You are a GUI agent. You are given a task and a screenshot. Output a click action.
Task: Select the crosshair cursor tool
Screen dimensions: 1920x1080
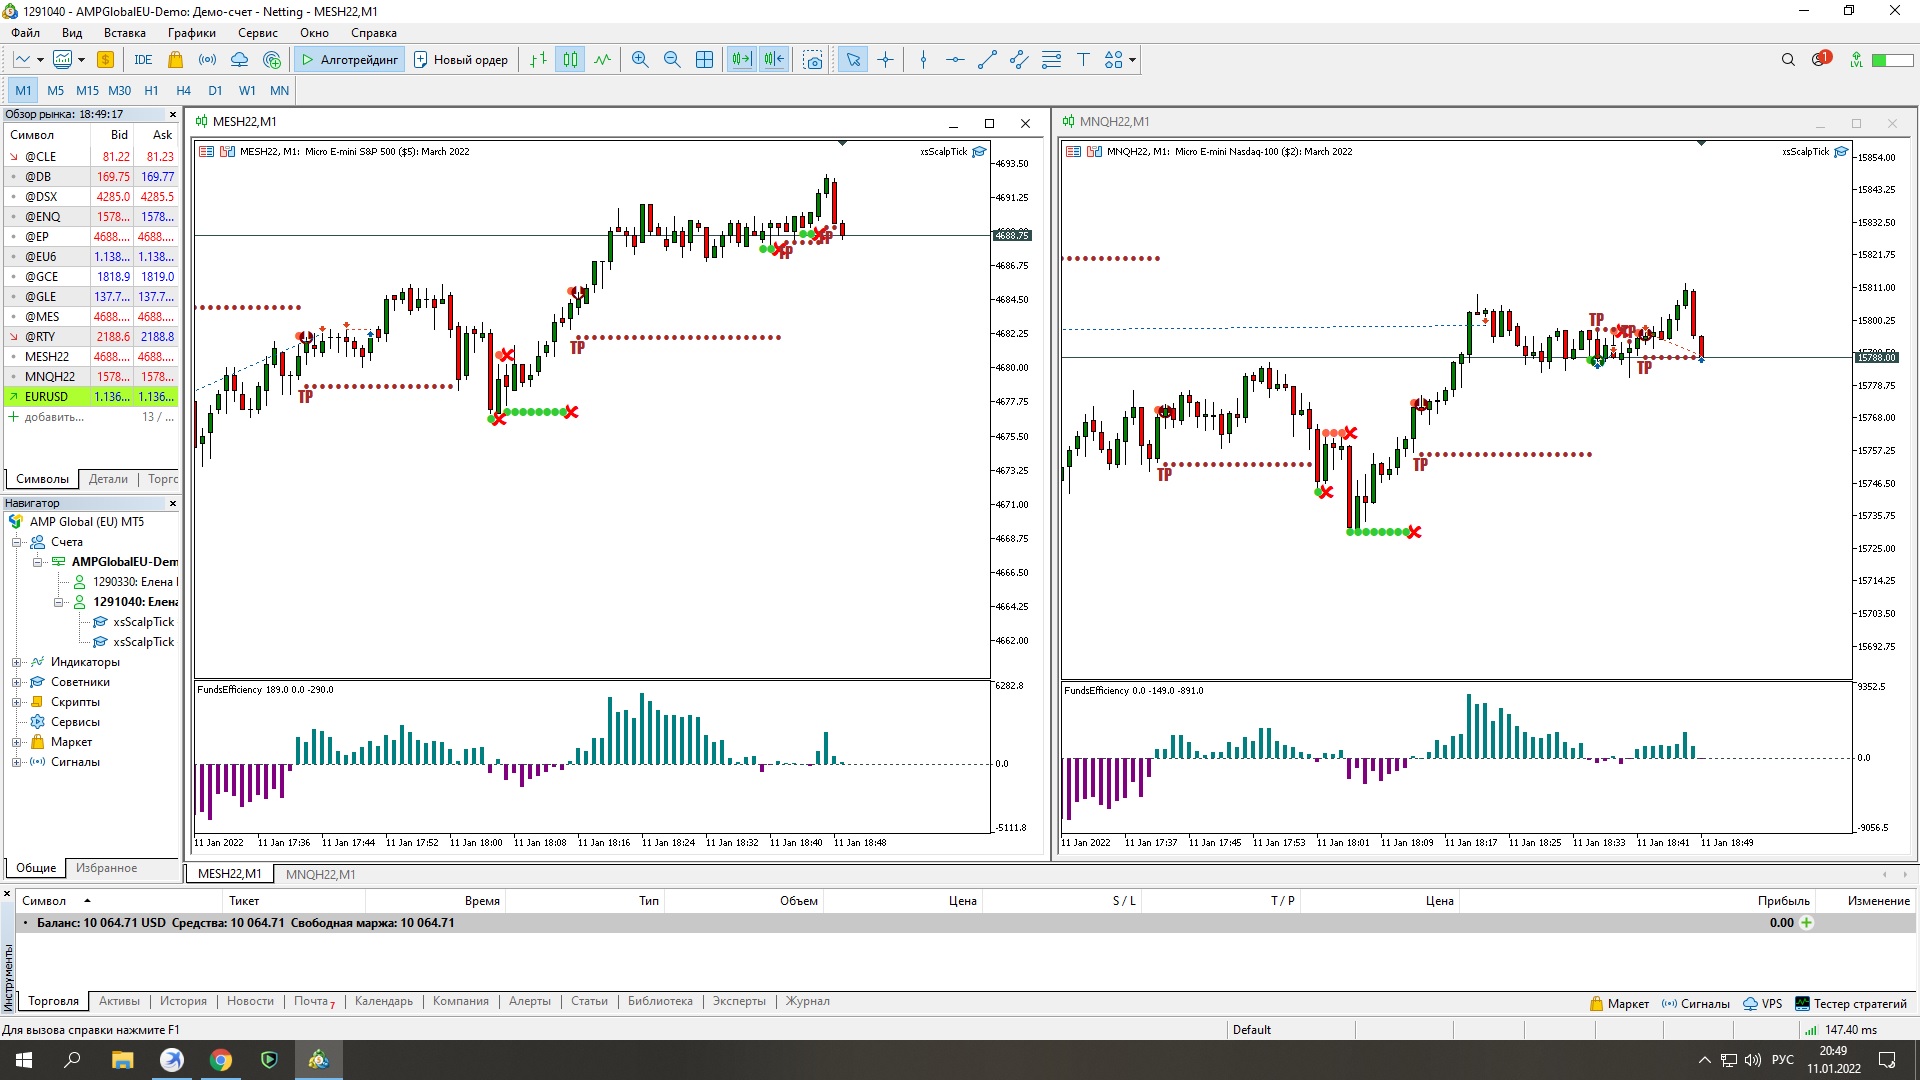885,60
